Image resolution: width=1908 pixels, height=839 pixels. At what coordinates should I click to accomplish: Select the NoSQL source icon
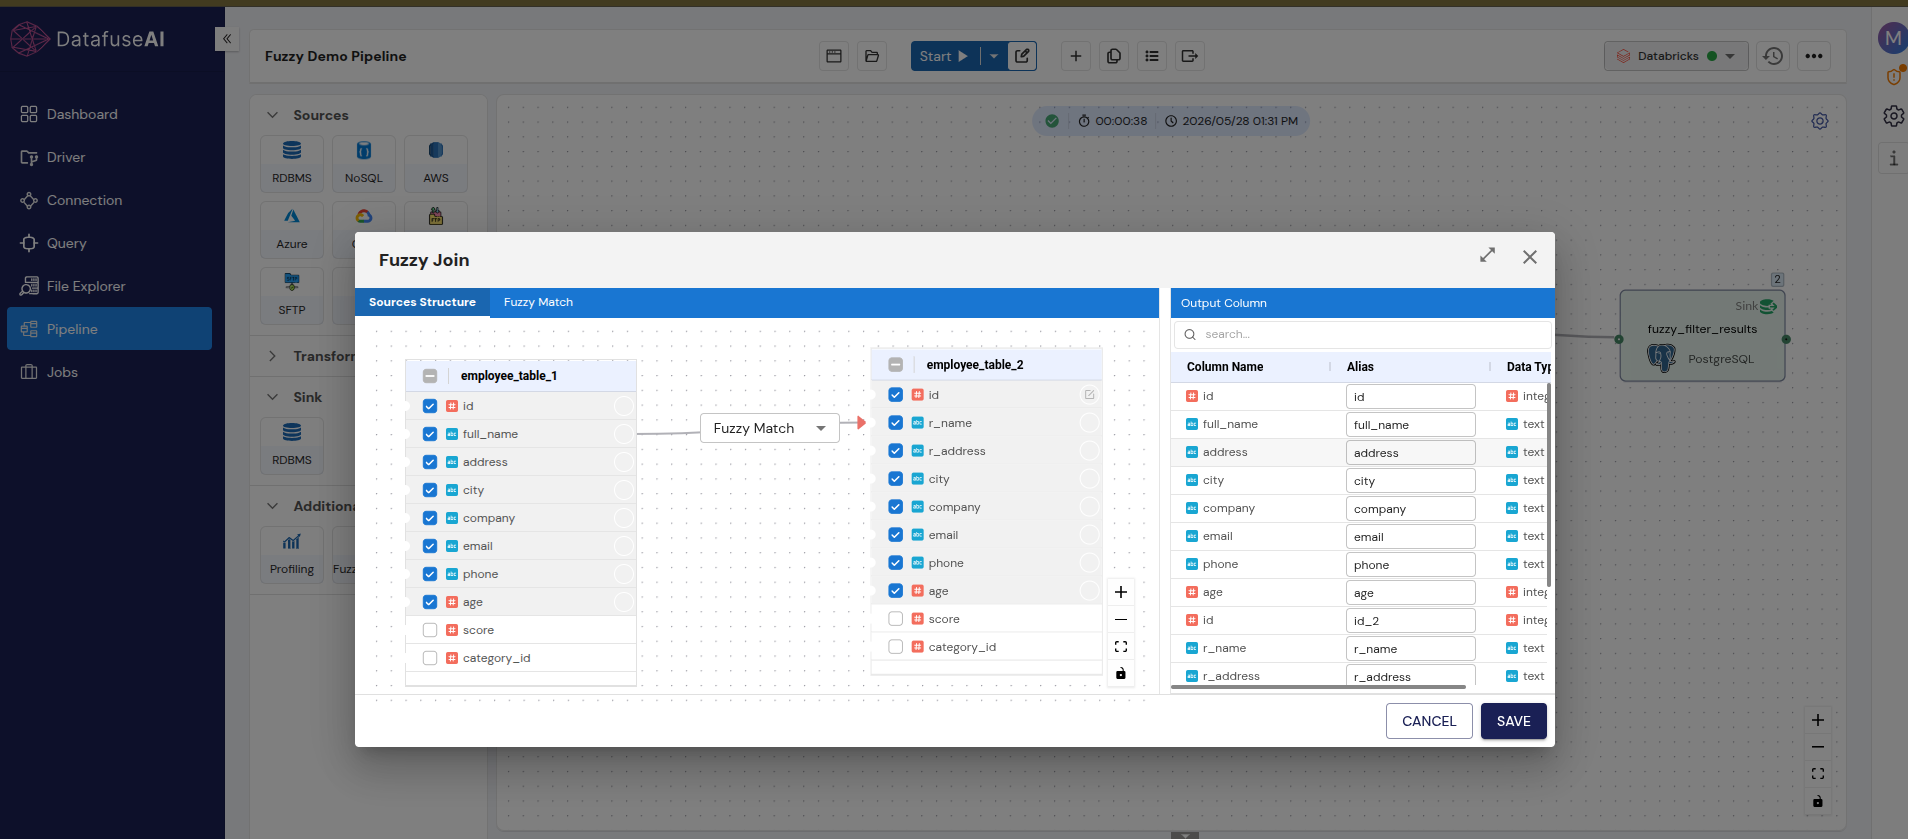pos(364,163)
